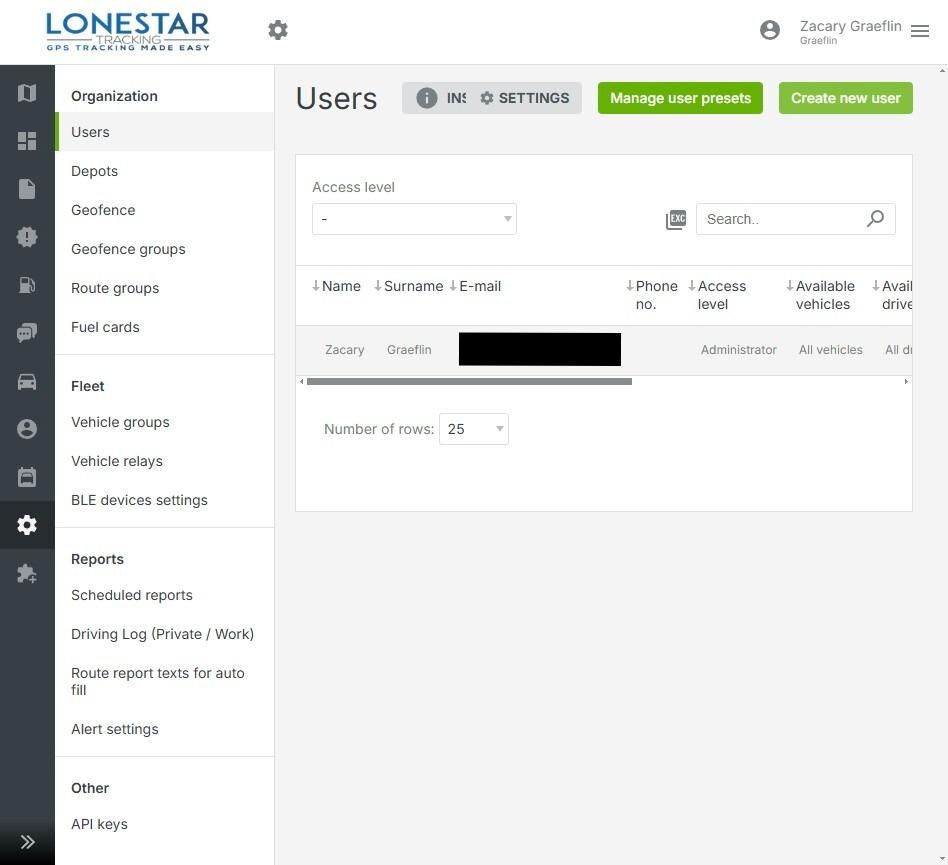
Task: Expand the sidebar with double chevron
Action: pos(27,842)
